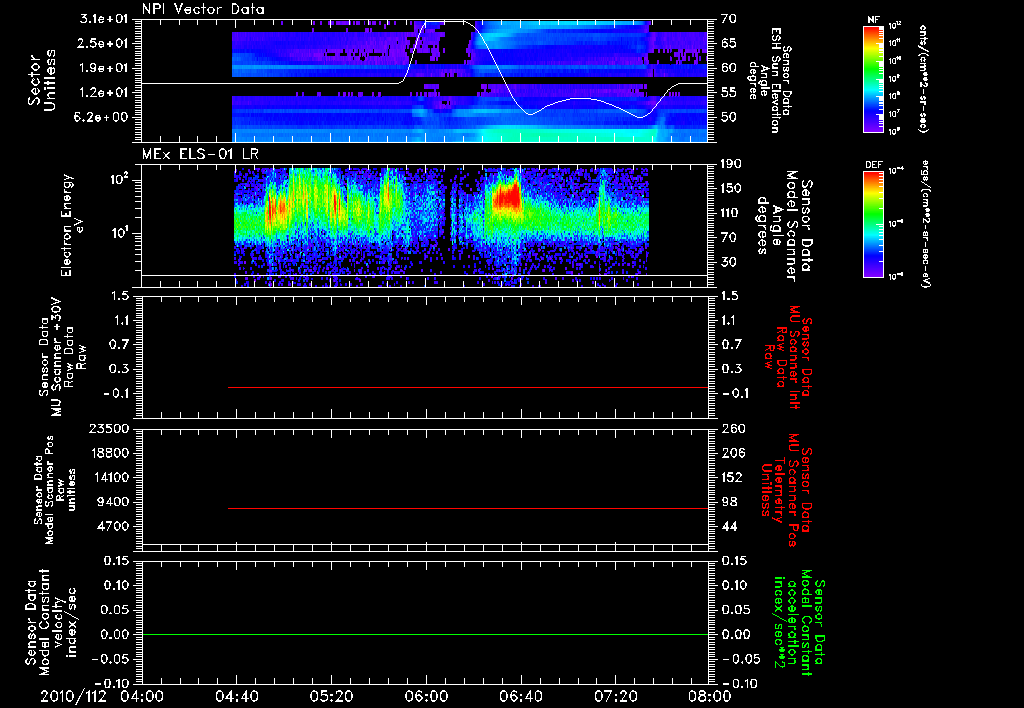Click the 'Electron Energy eV' axis label
This screenshot has width=1024, height=708.
point(71,225)
